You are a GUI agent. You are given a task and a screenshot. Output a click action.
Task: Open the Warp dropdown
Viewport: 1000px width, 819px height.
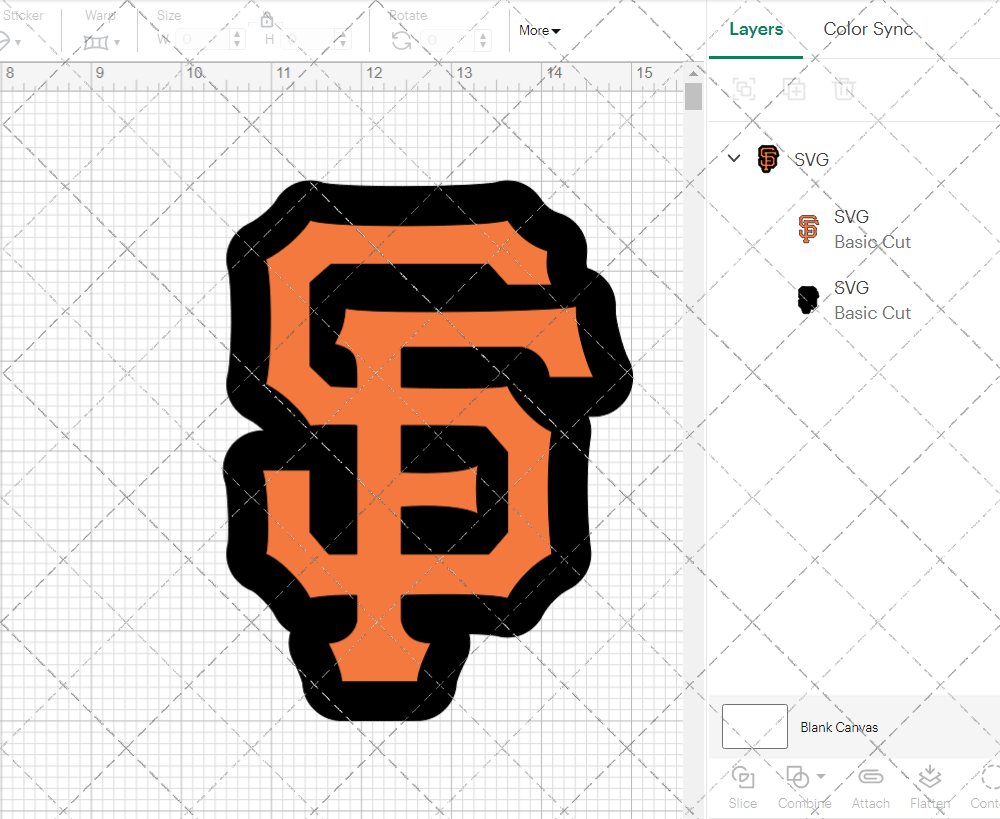coord(102,42)
